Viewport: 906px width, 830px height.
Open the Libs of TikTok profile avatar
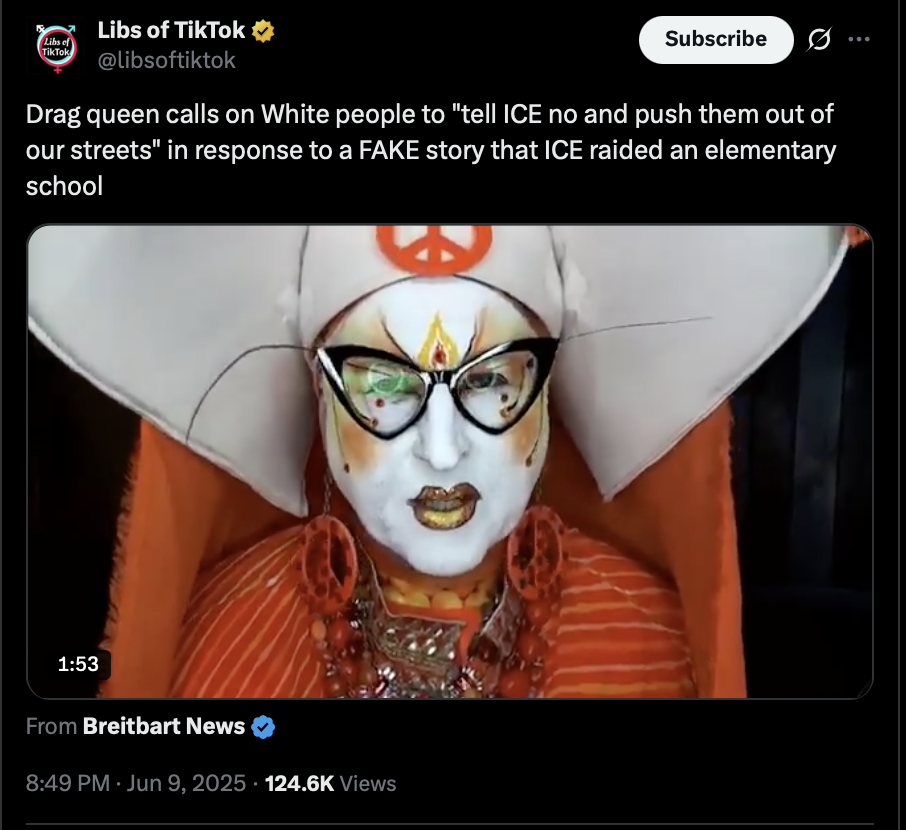pos(57,48)
